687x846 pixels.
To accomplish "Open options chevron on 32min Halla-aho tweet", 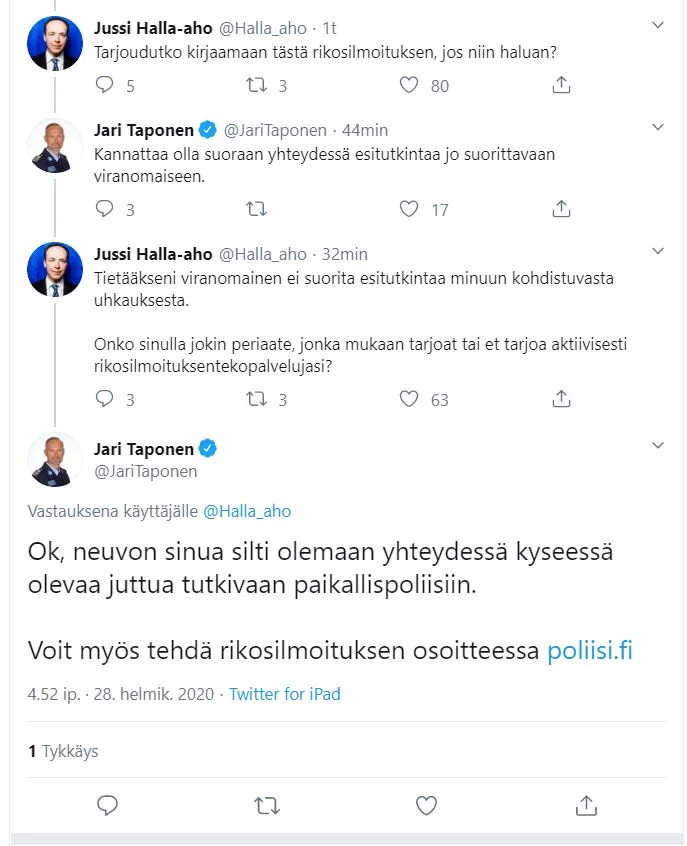I will coord(657,250).
